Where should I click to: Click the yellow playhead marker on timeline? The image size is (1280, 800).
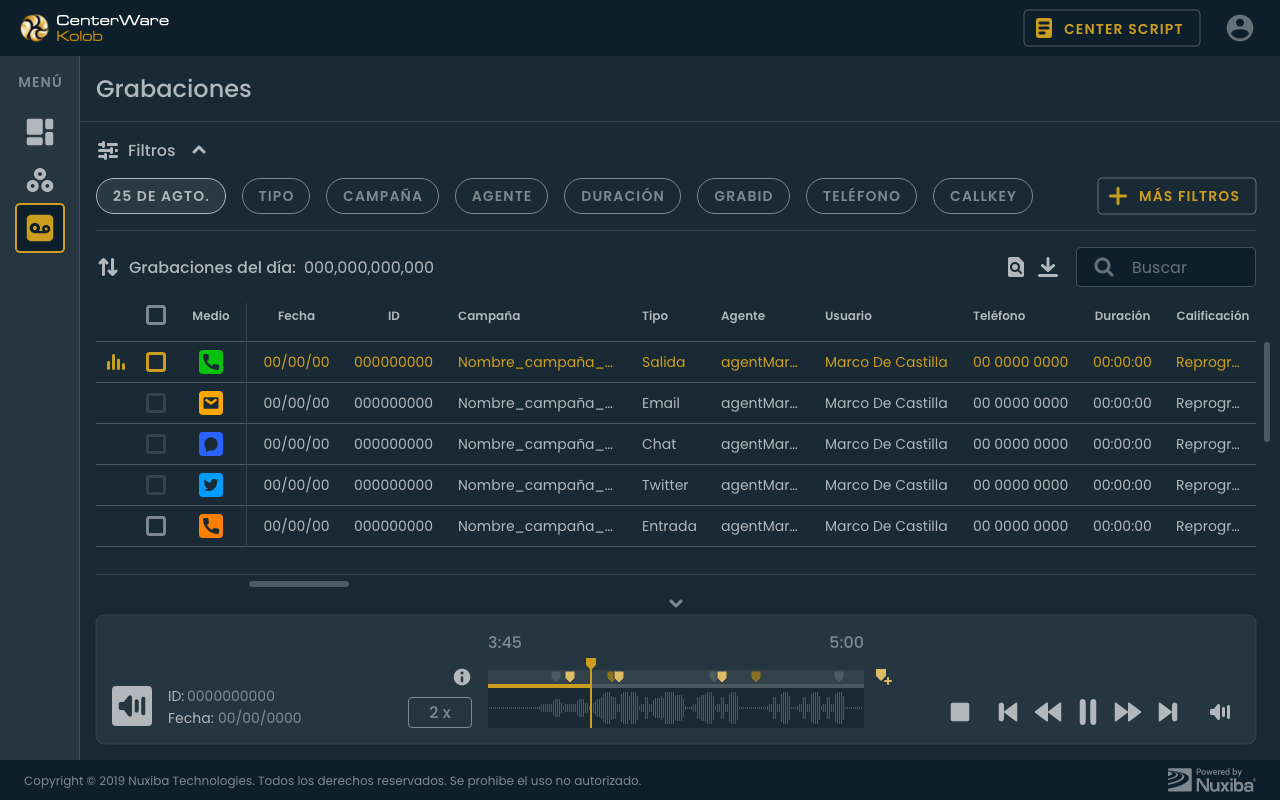(x=591, y=664)
